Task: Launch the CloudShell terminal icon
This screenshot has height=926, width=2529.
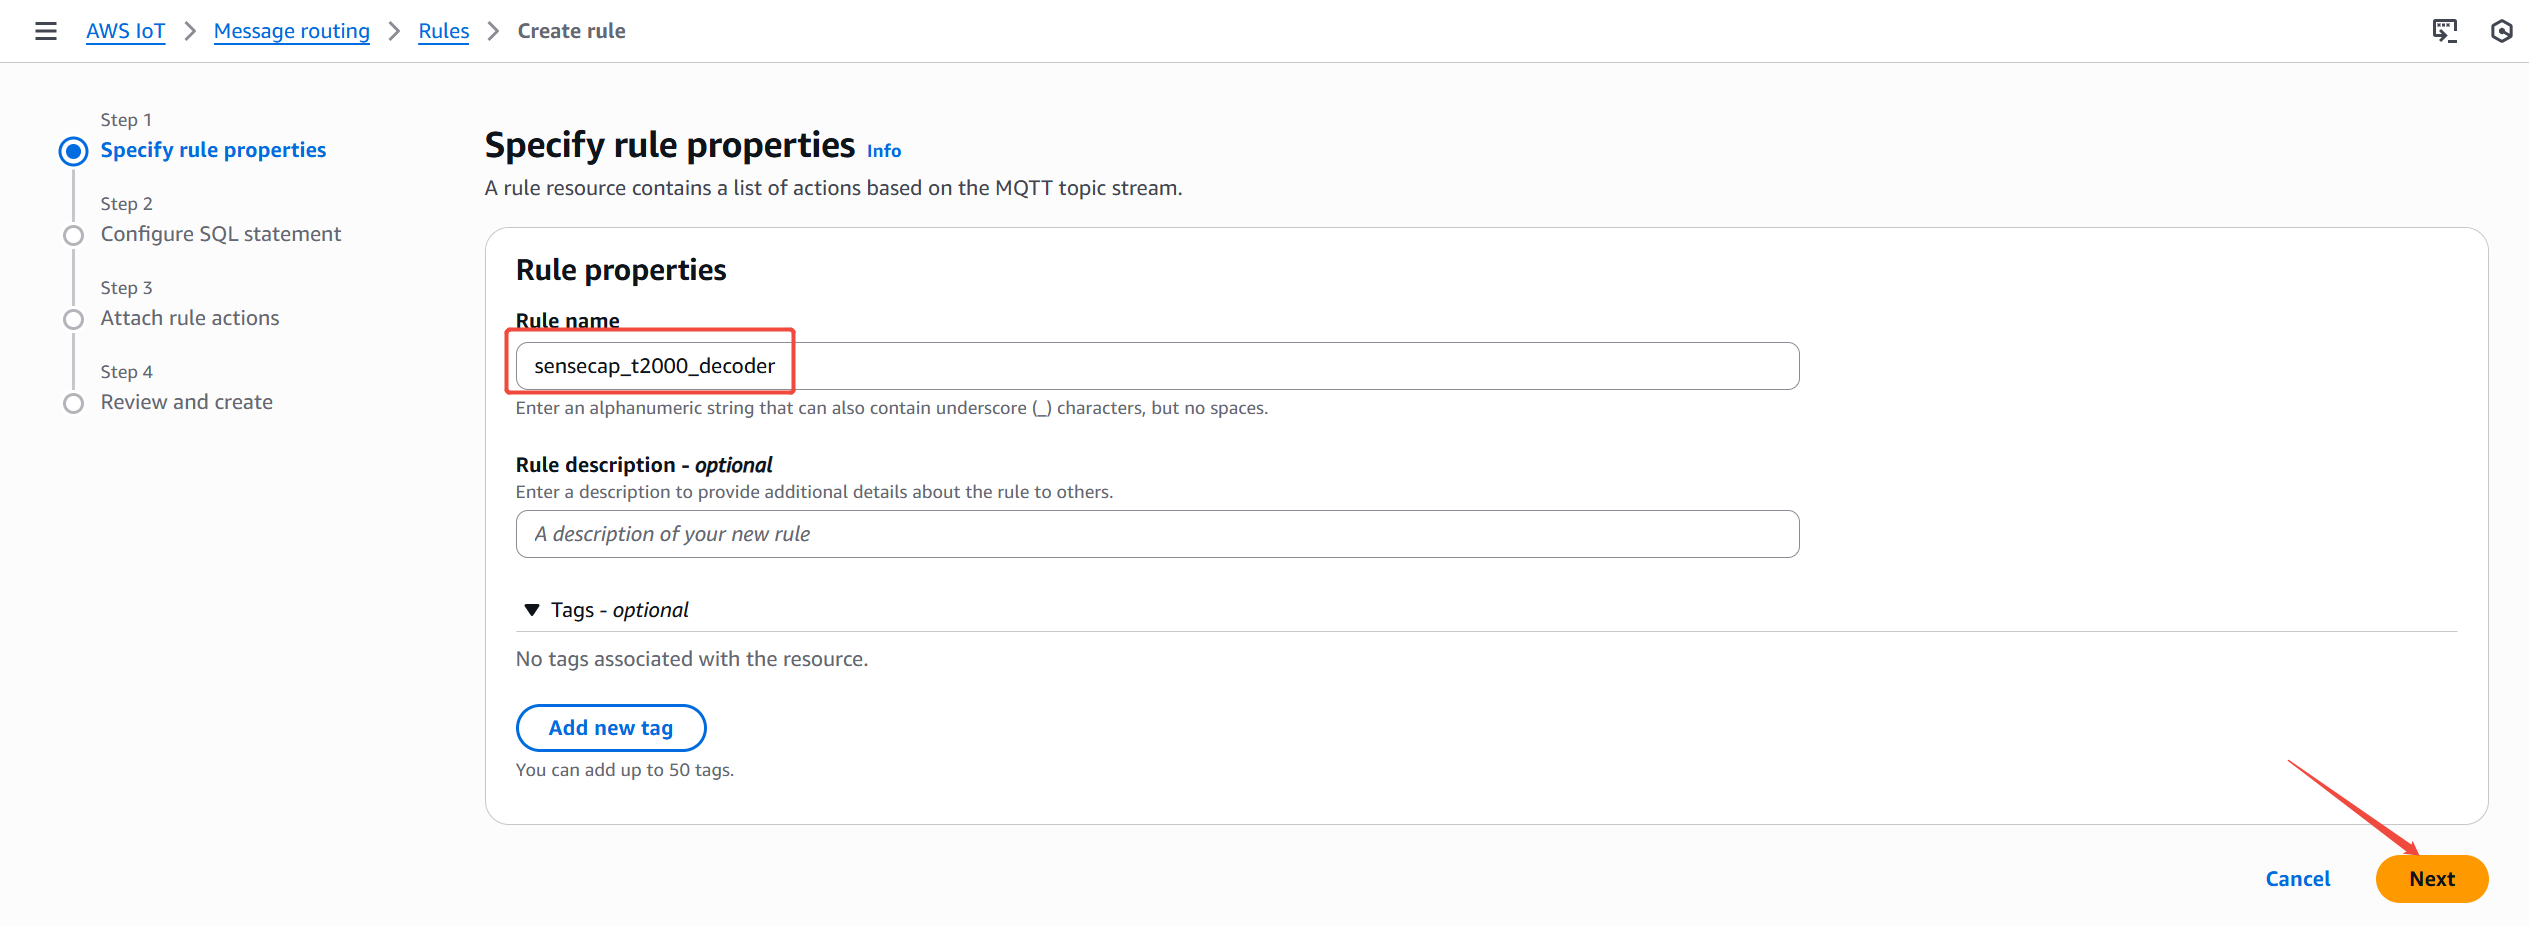Action: click(x=2444, y=31)
